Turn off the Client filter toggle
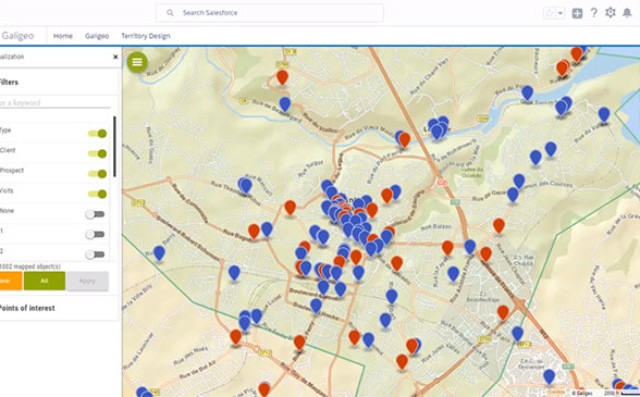This screenshot has width=640, height=397. pyautogui.click(x=98, y=154)
